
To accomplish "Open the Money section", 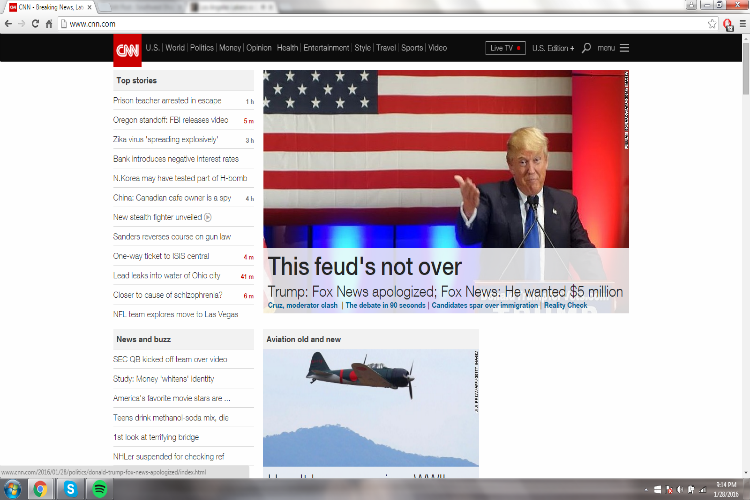I will pyautogui.click(x=230, y=47).
